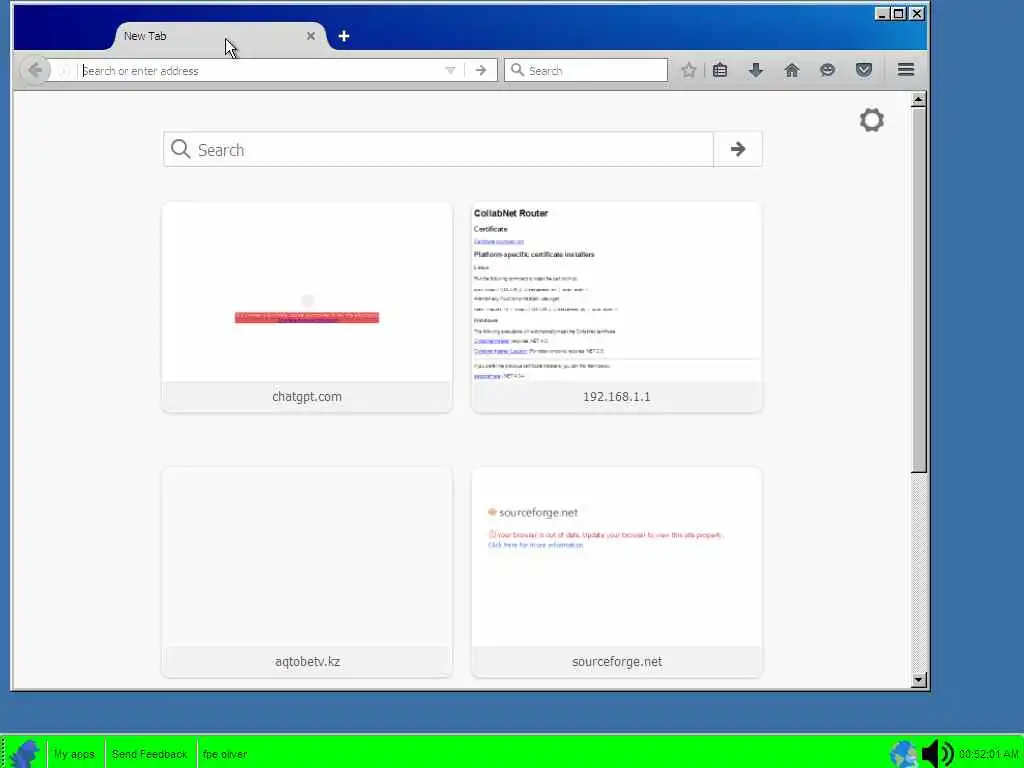Screen dimensions: 1024x768
Task: Click the 'sourceforge.net' tile caption below preview
Action: pyautogui.click(x=616, y=662)
